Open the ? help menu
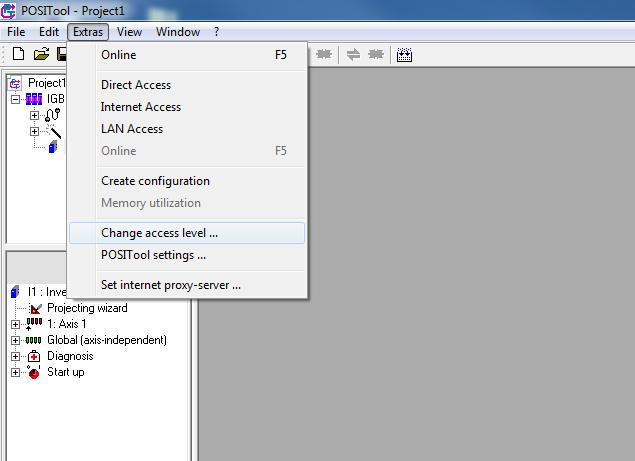This screenshot has height=461, width=635. click(x=217, y=32)
